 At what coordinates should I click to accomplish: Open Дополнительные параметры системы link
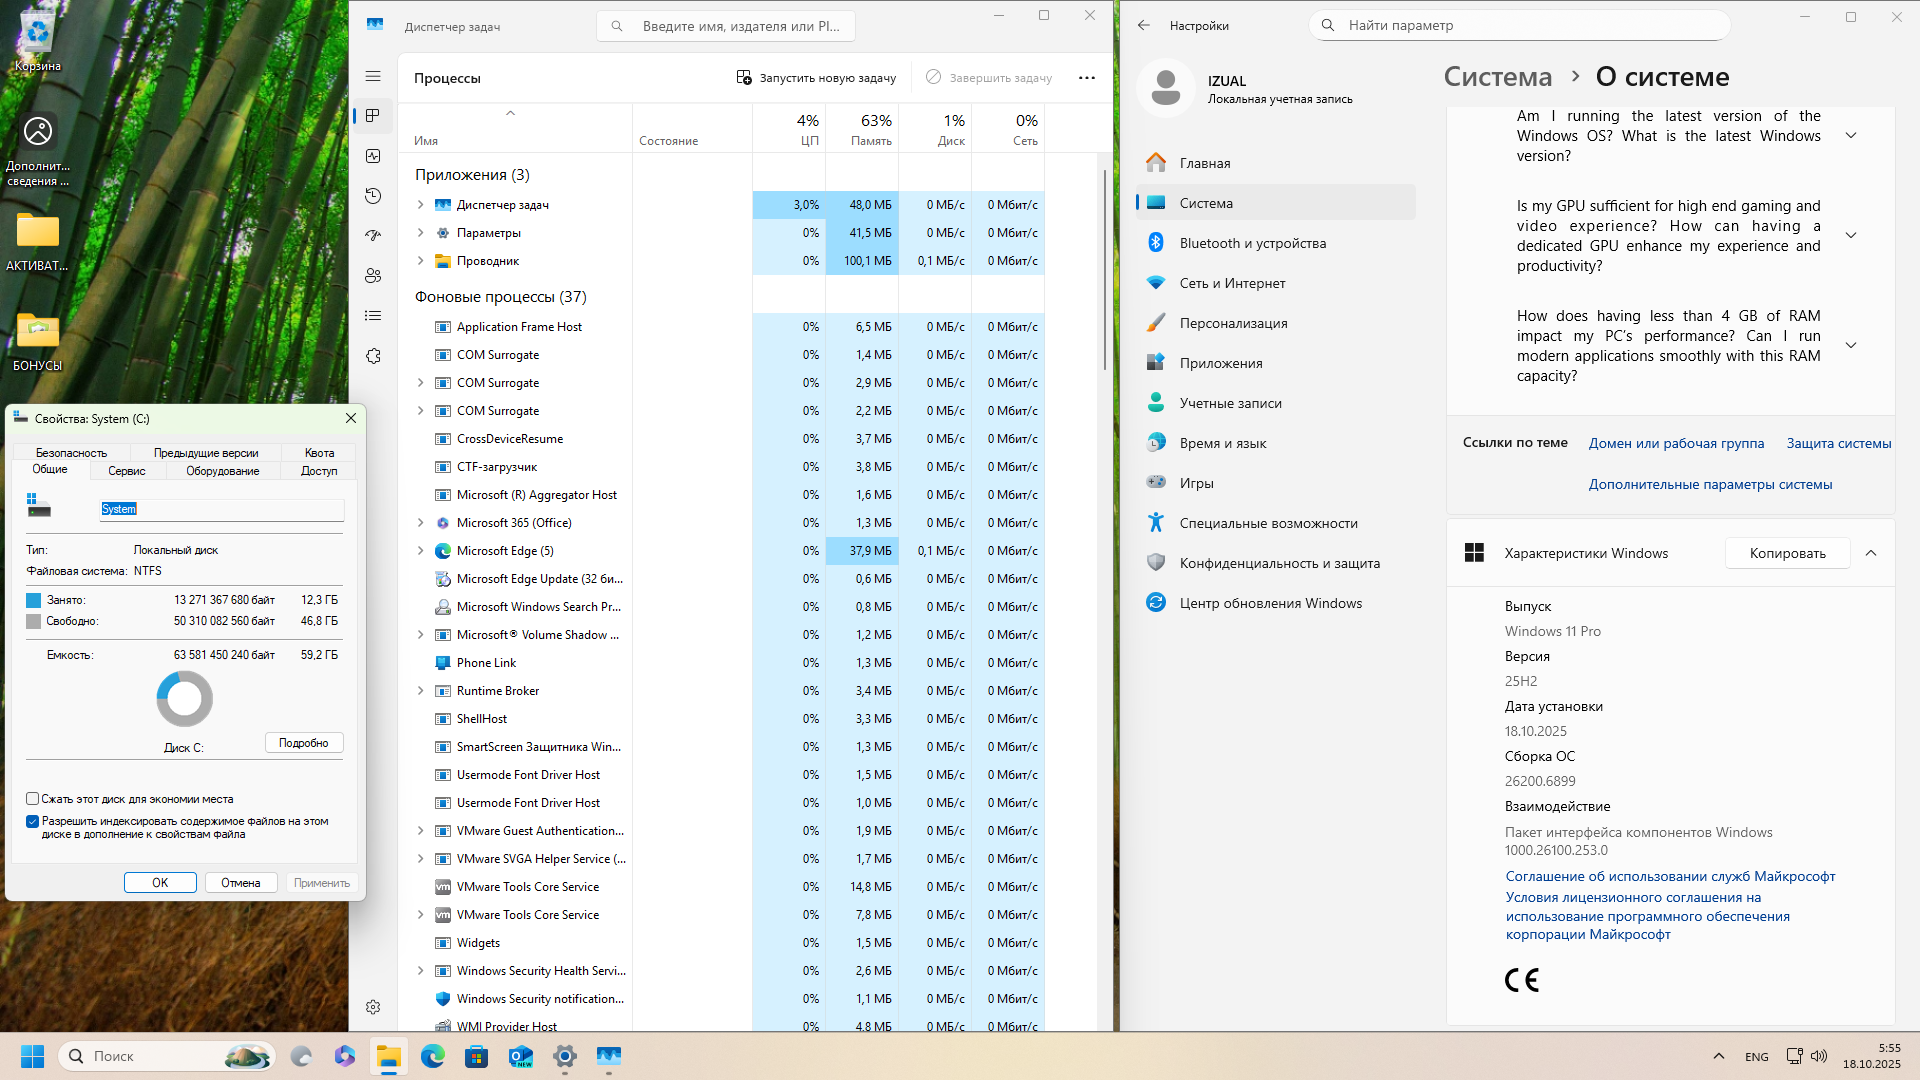pos(1710,484)
